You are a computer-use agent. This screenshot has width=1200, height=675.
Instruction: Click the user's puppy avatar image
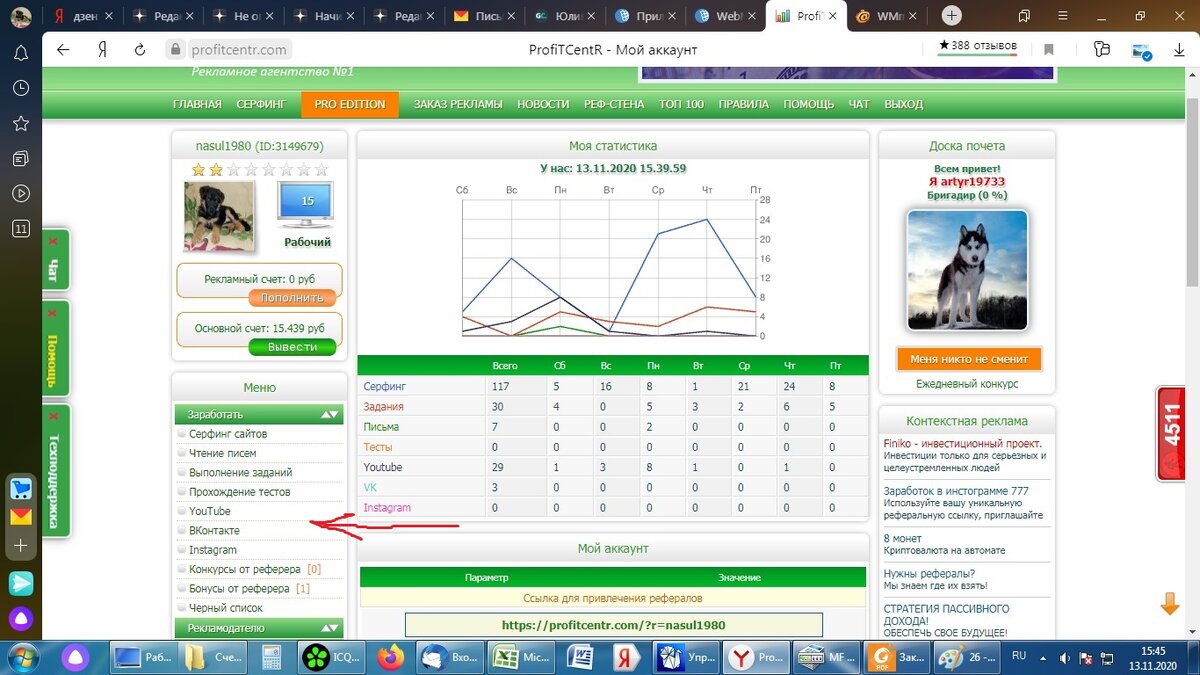coord(219,216)
